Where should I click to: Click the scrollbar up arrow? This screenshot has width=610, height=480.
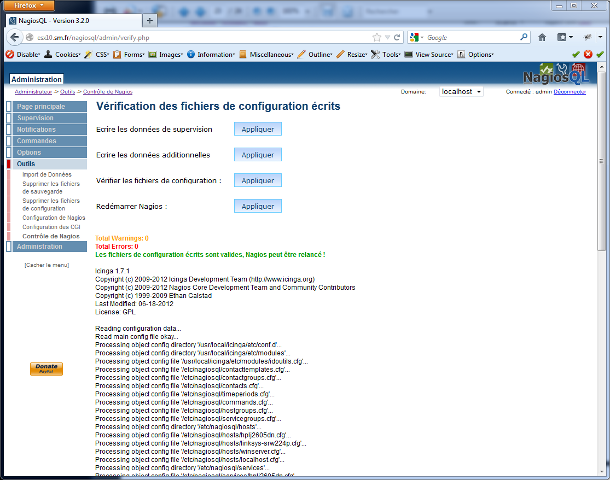(601, 67)
